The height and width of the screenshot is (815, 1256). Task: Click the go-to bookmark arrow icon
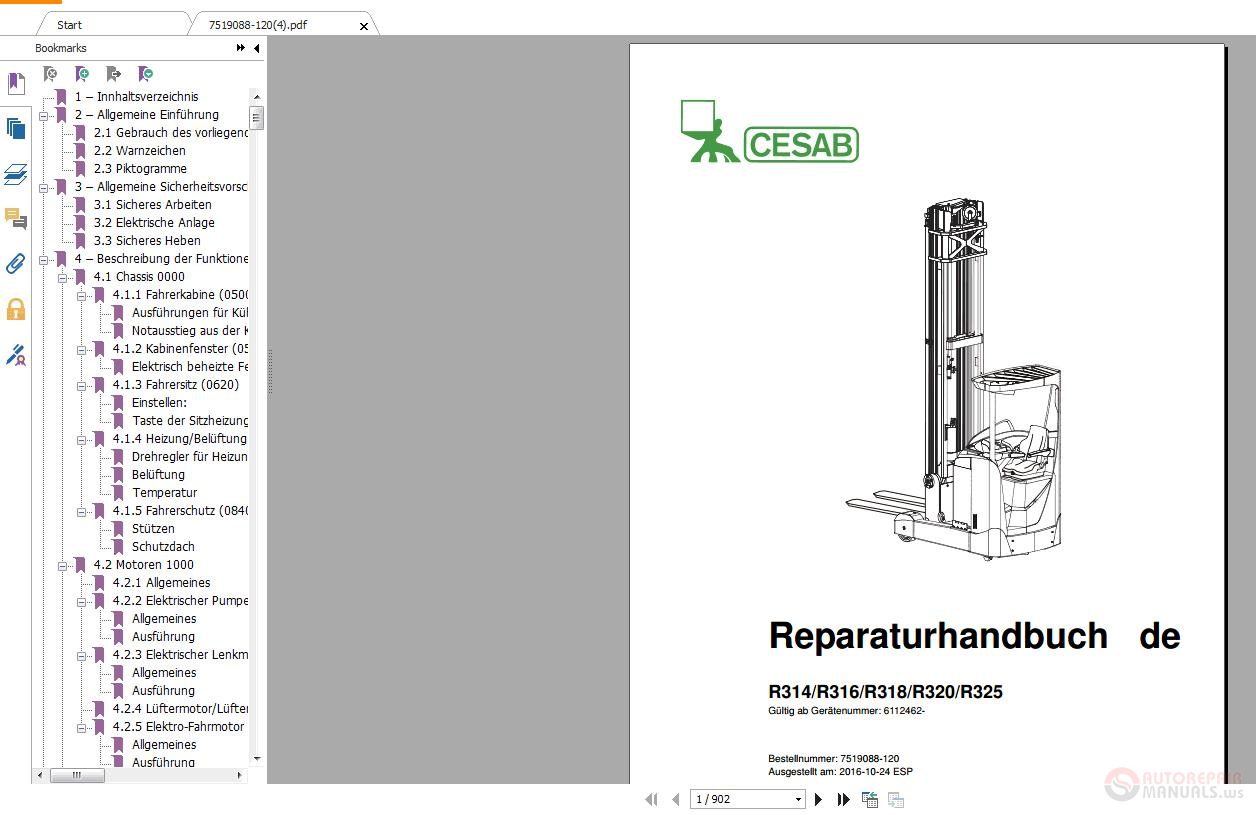[114, 74]
